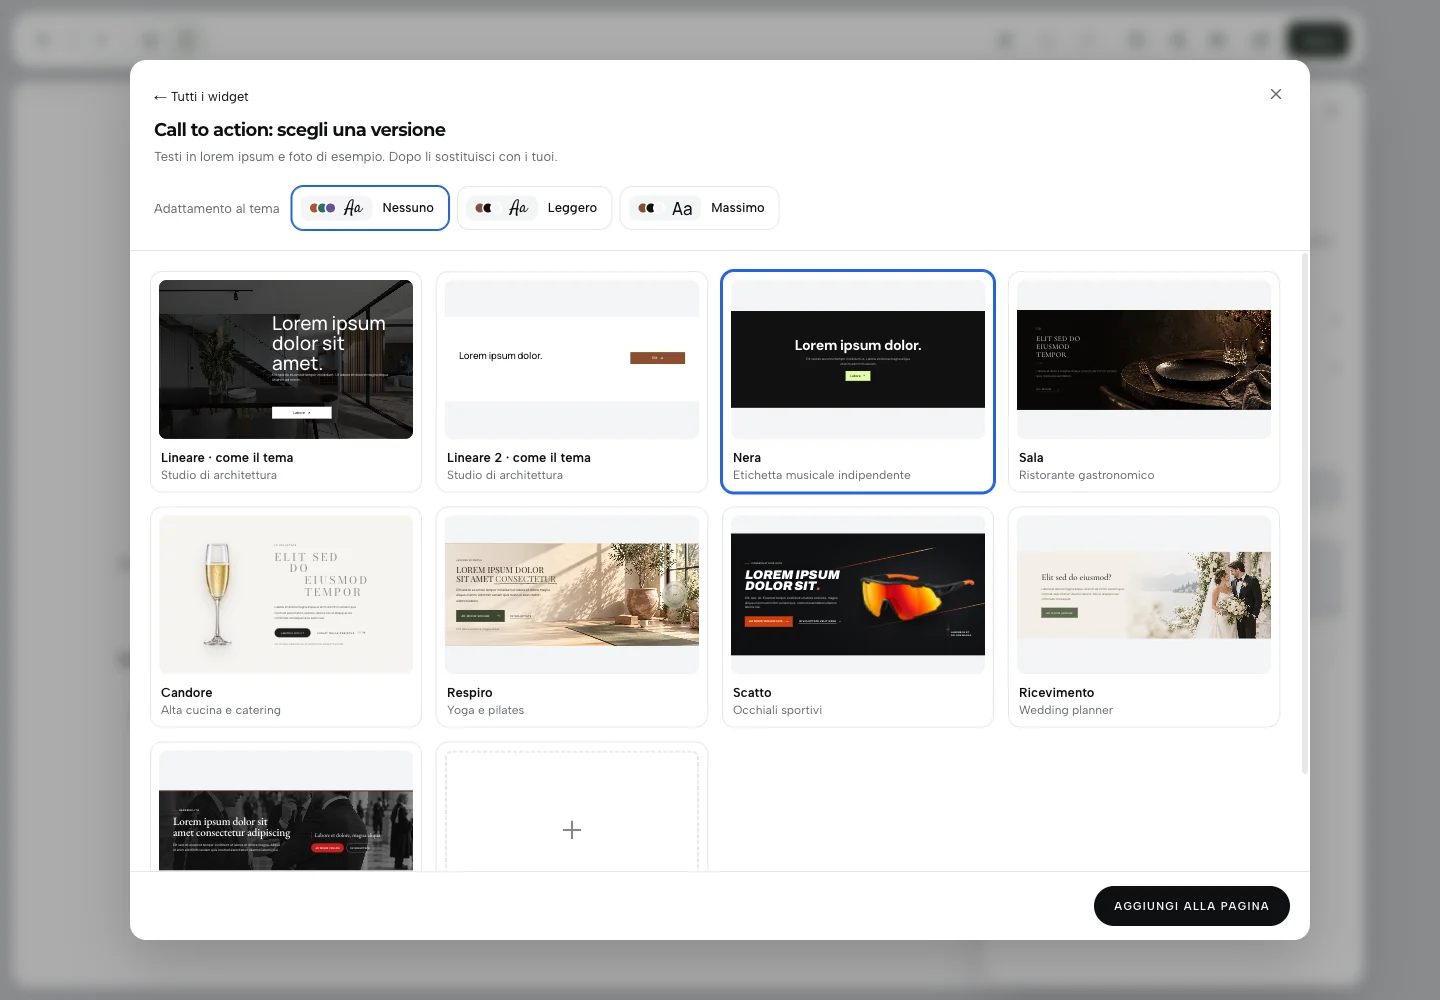Go back to Tutti i widget

(x=201, y=97)
